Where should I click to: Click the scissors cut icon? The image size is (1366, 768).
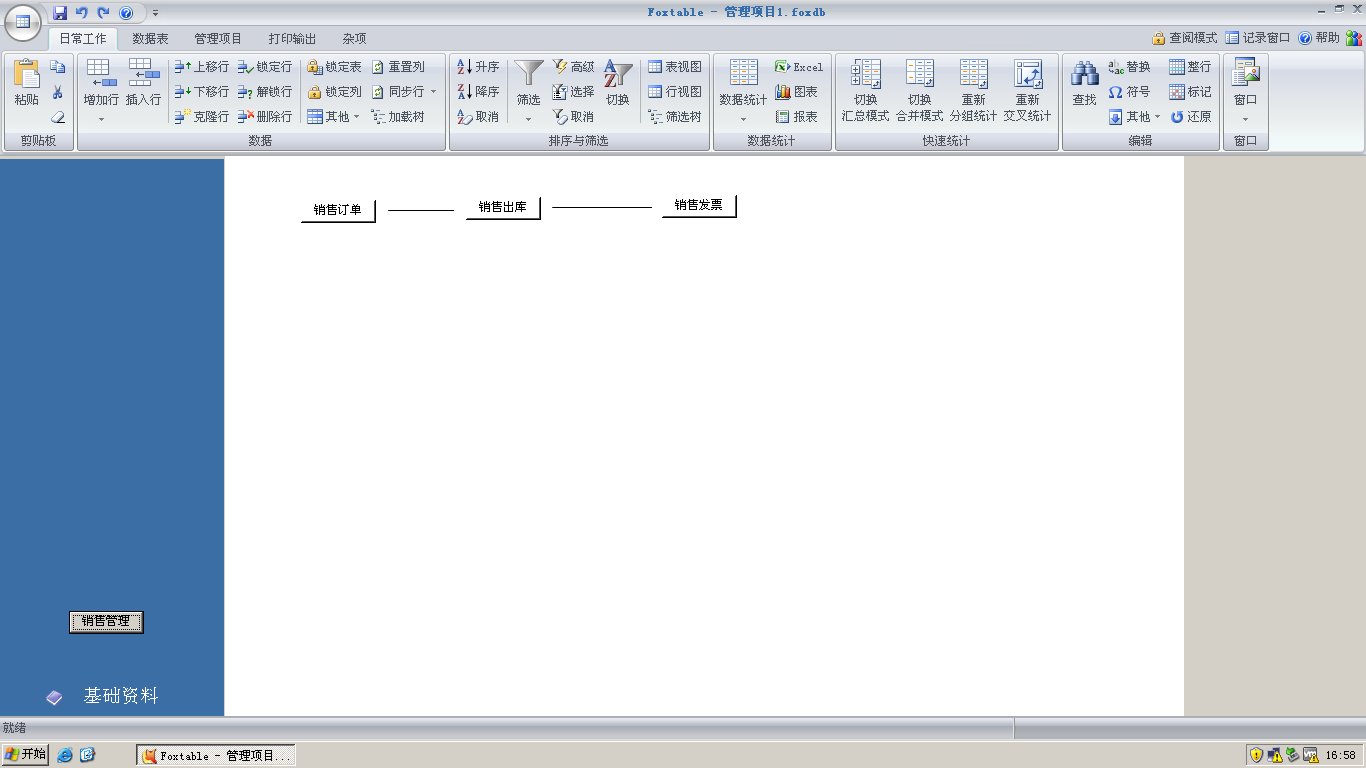coord(58,92)
